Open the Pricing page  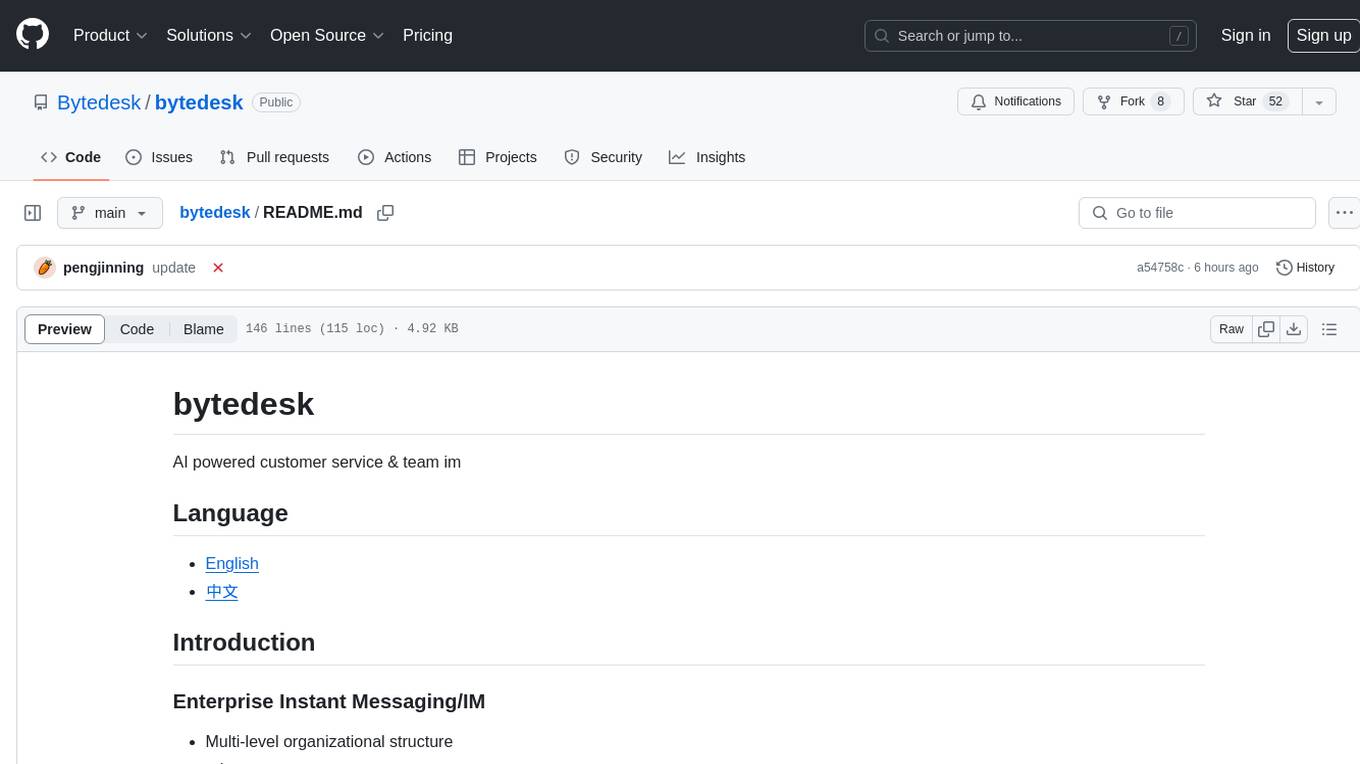[427, 35]
